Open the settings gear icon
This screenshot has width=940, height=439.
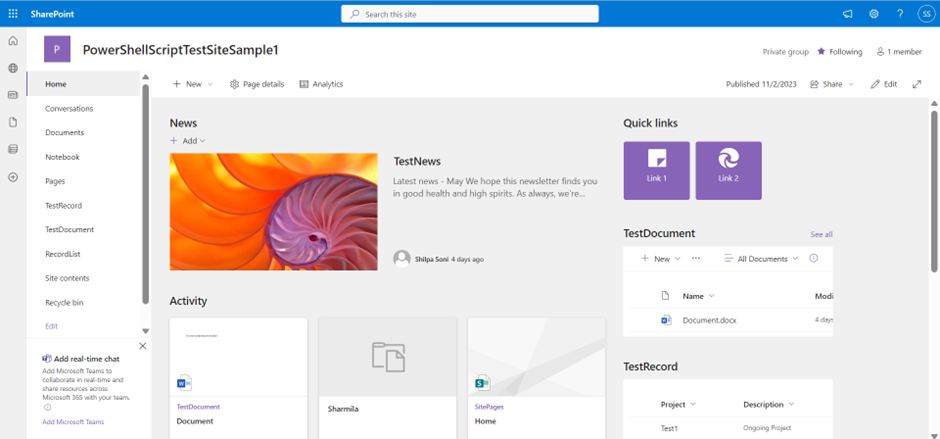click(x=873, y=14)
